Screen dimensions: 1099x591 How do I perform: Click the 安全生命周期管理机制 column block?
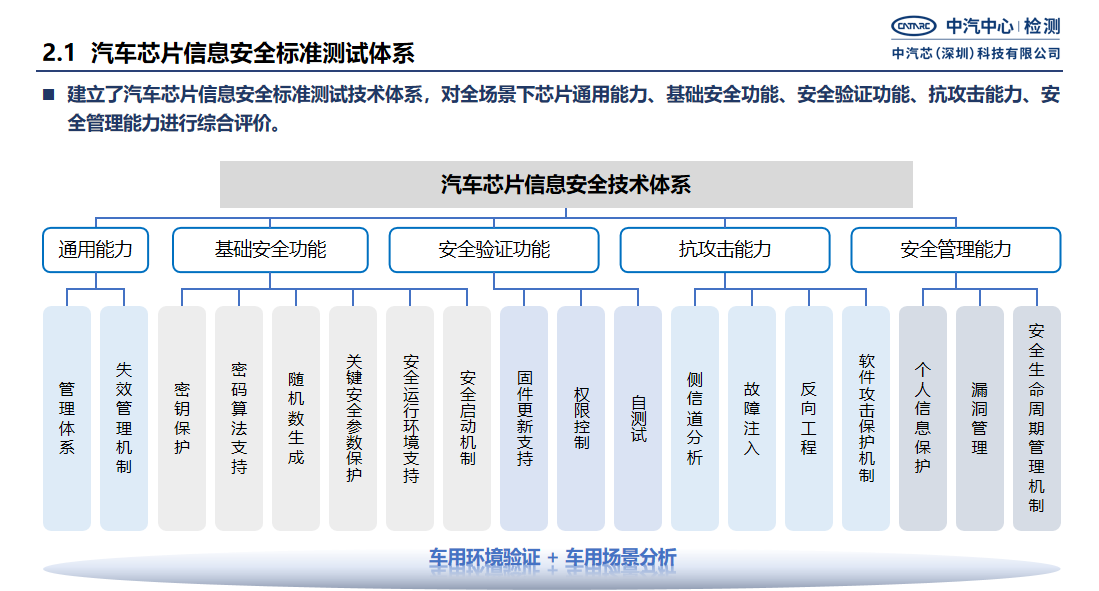point(1037,418)
